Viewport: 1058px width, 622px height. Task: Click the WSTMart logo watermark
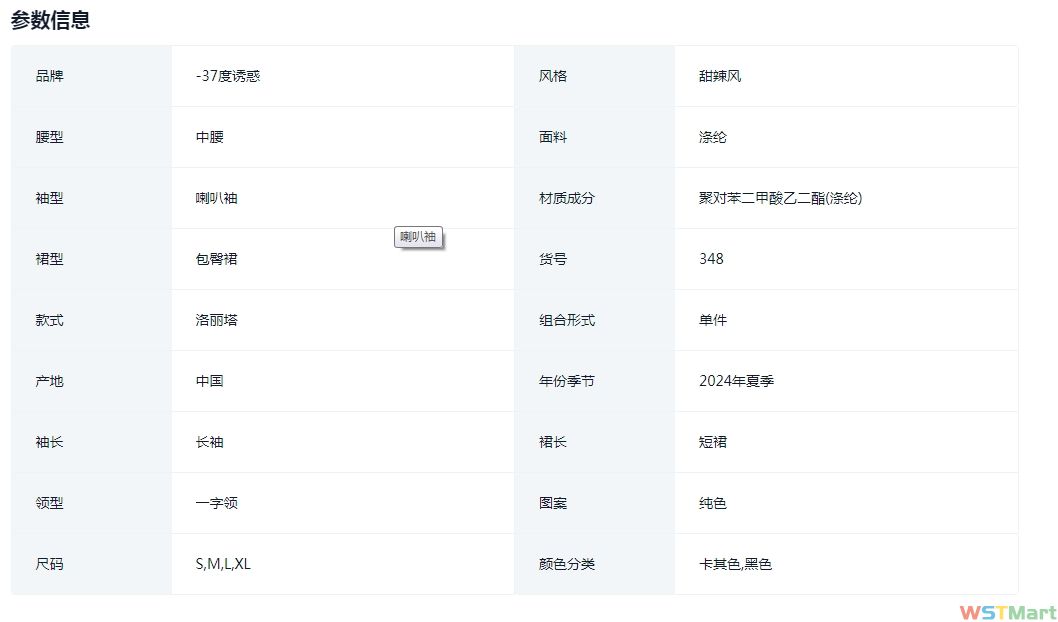pos(1007,612)
